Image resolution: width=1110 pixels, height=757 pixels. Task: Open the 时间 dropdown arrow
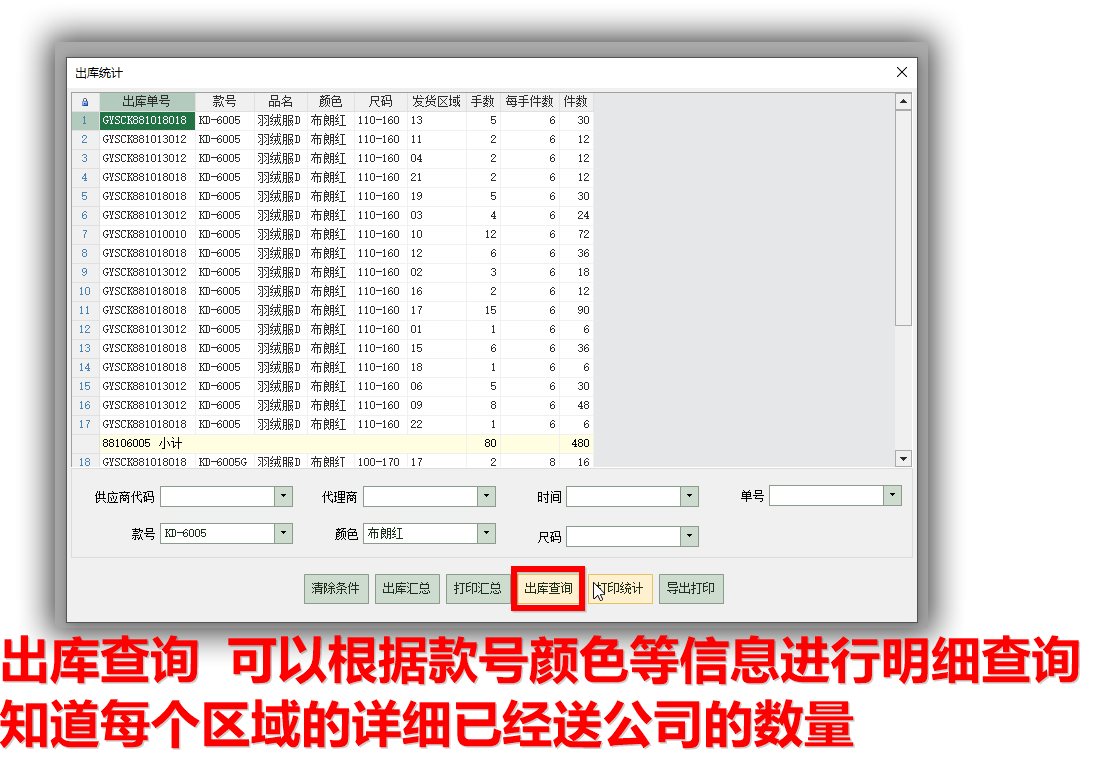tap(689, 496)
